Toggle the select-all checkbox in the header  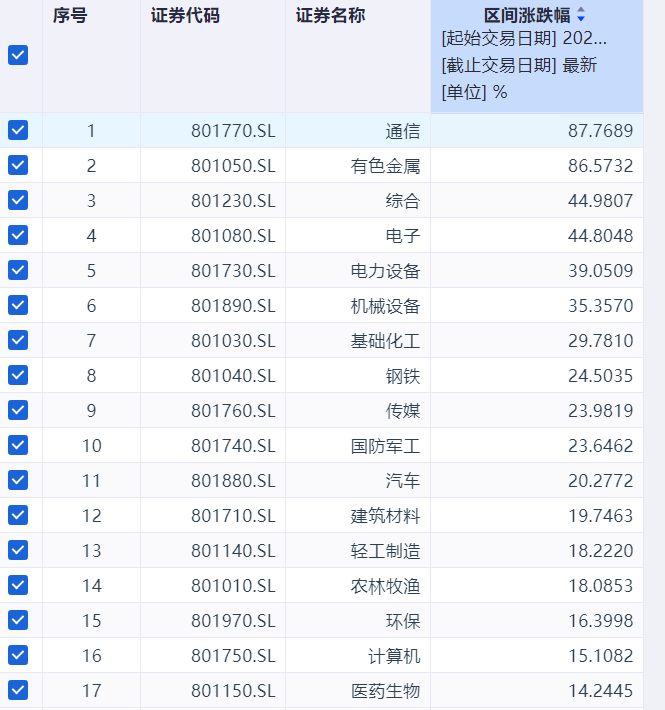coord(18,55)
